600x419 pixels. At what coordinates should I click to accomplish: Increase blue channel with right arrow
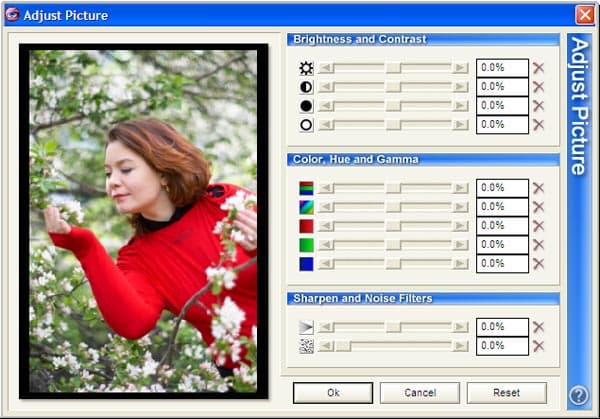460,264
